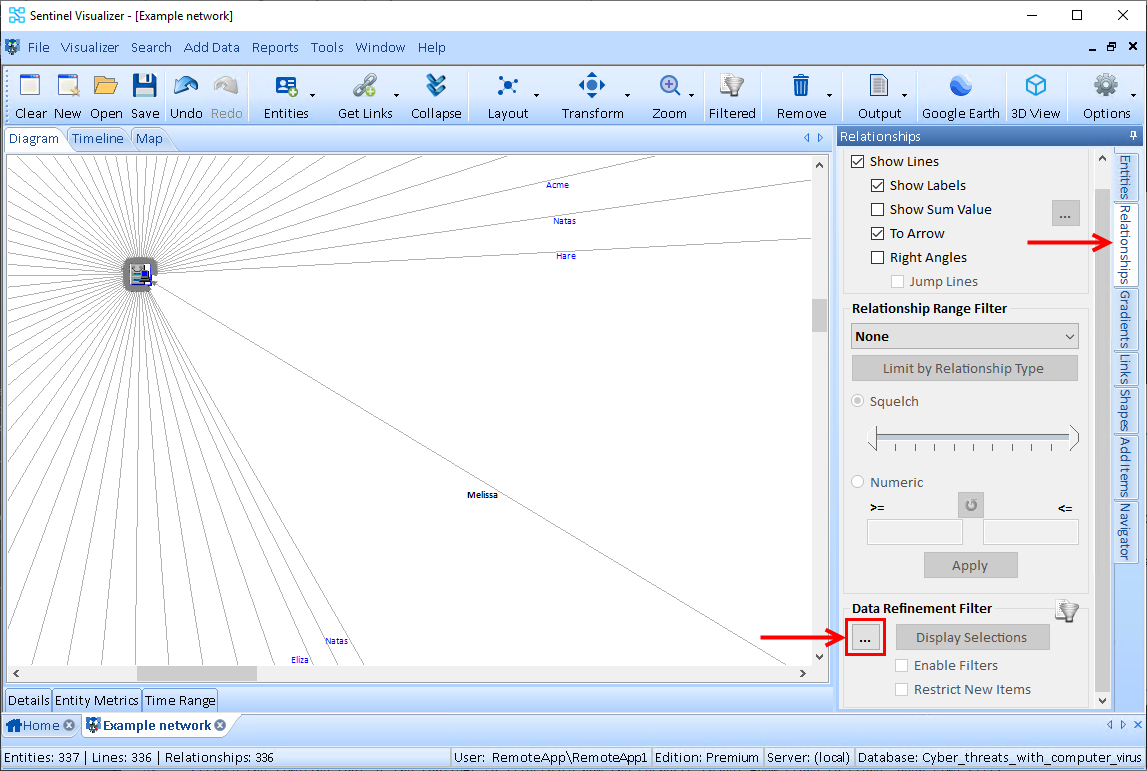Open the Relationship Range Filter dropdown
1147x771 pixels.
click(x=964, y=336)
